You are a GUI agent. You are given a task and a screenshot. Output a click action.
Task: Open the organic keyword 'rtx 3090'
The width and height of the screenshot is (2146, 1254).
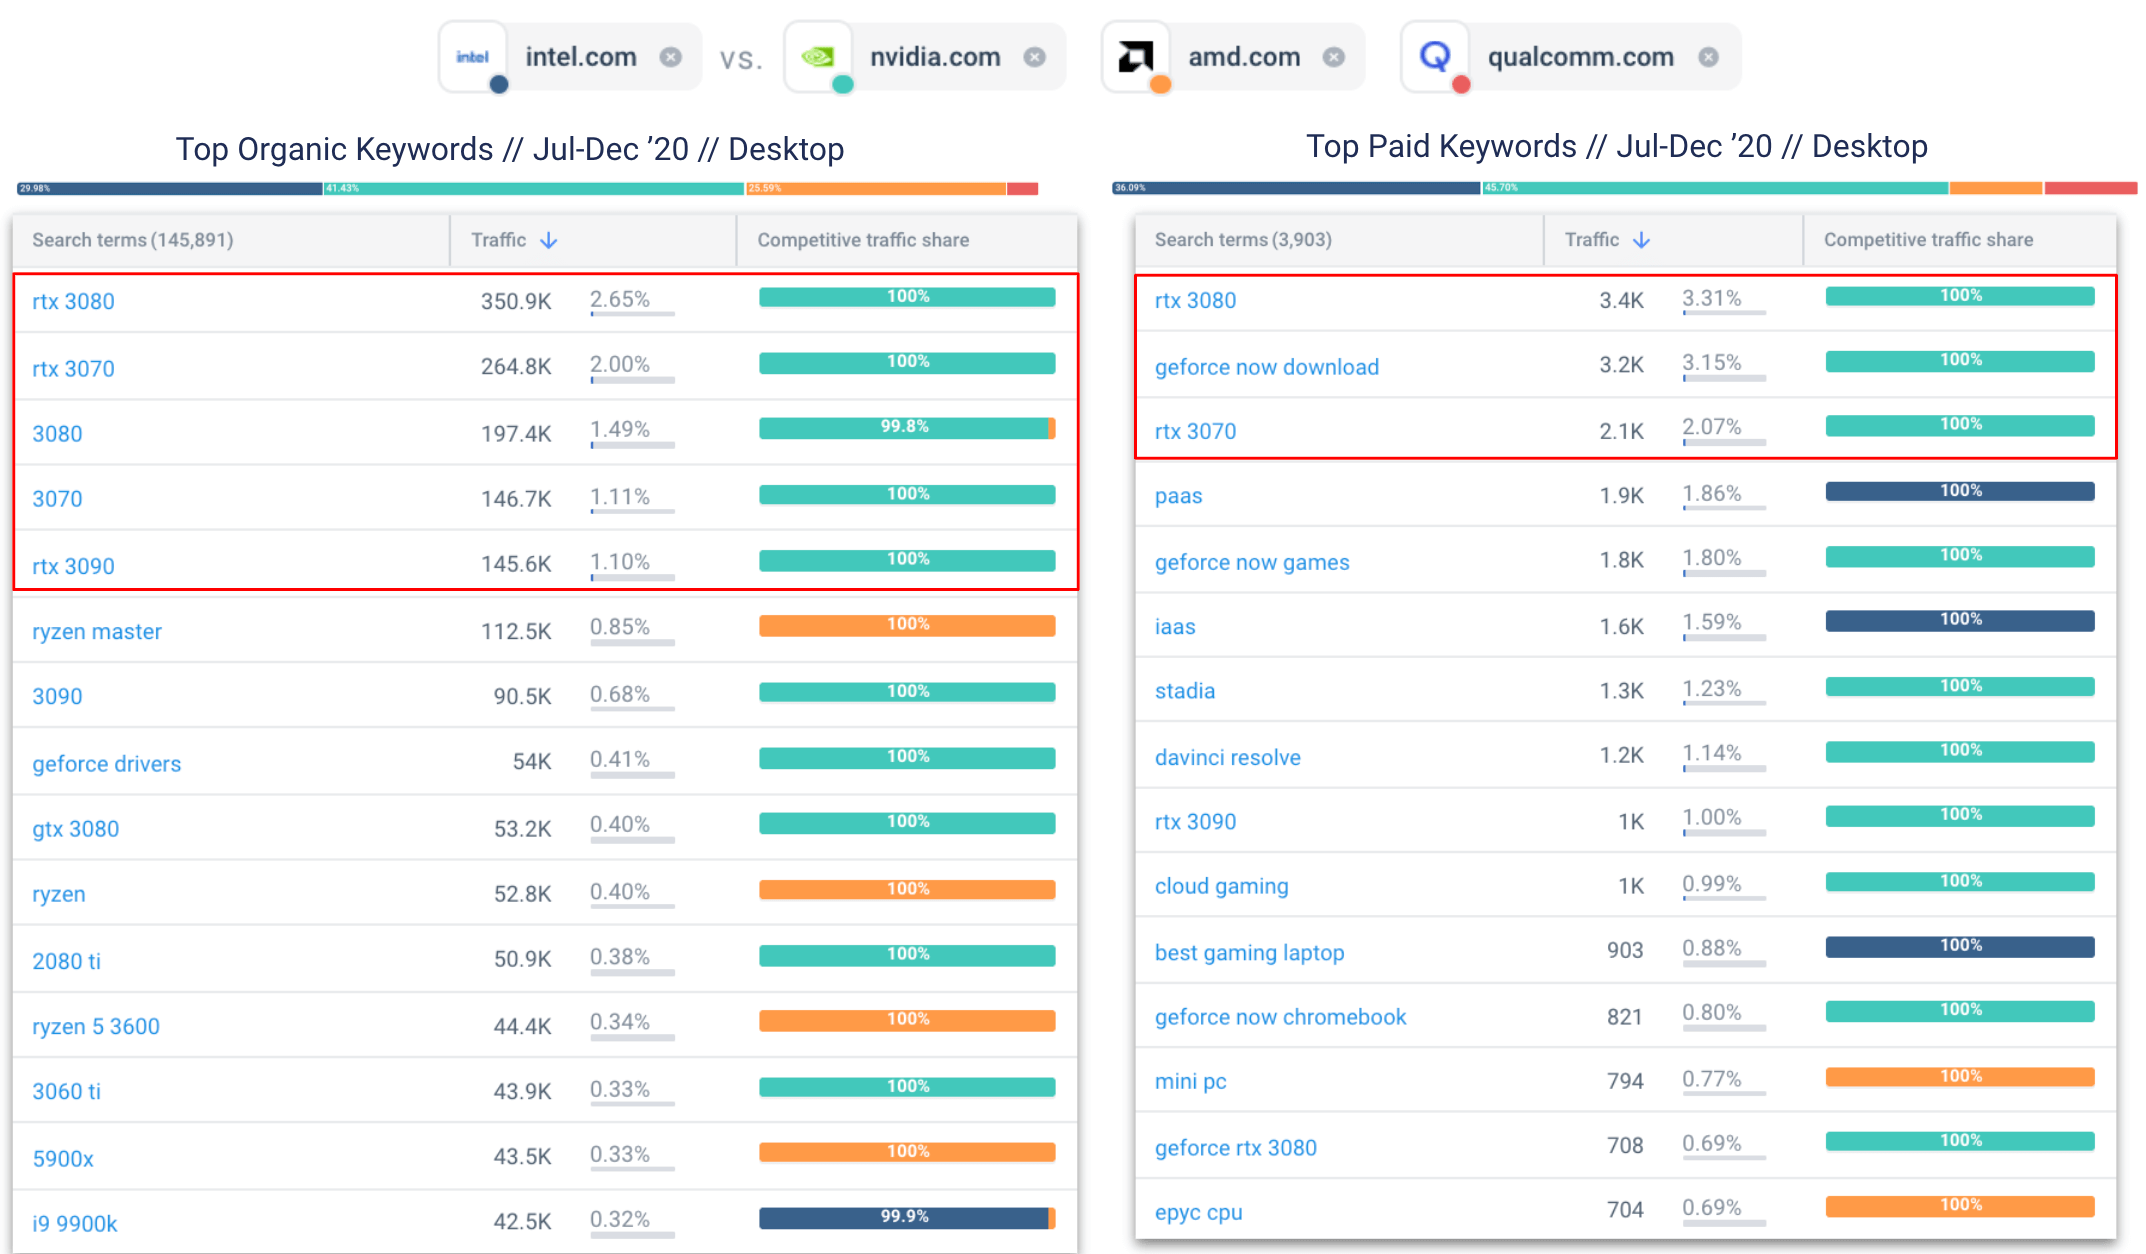(73, 566)
